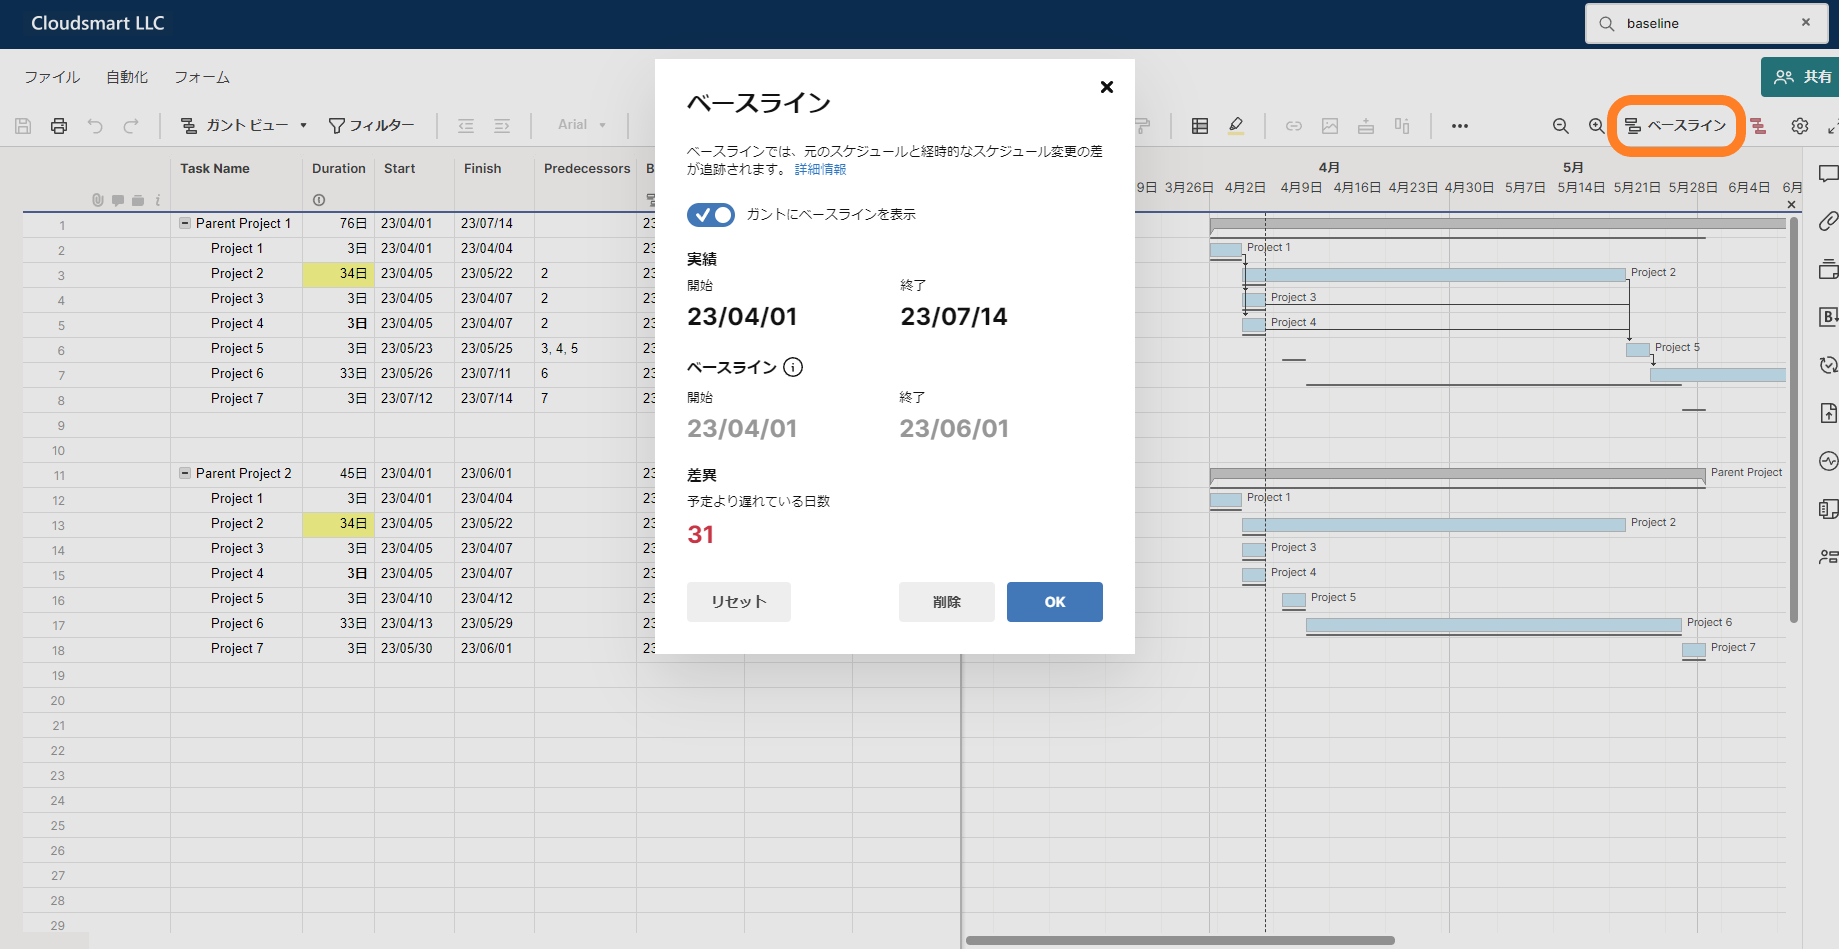Show more toolbar options via ellipsis
This screenshot has width=1839, height=949.
[1460, 126]
